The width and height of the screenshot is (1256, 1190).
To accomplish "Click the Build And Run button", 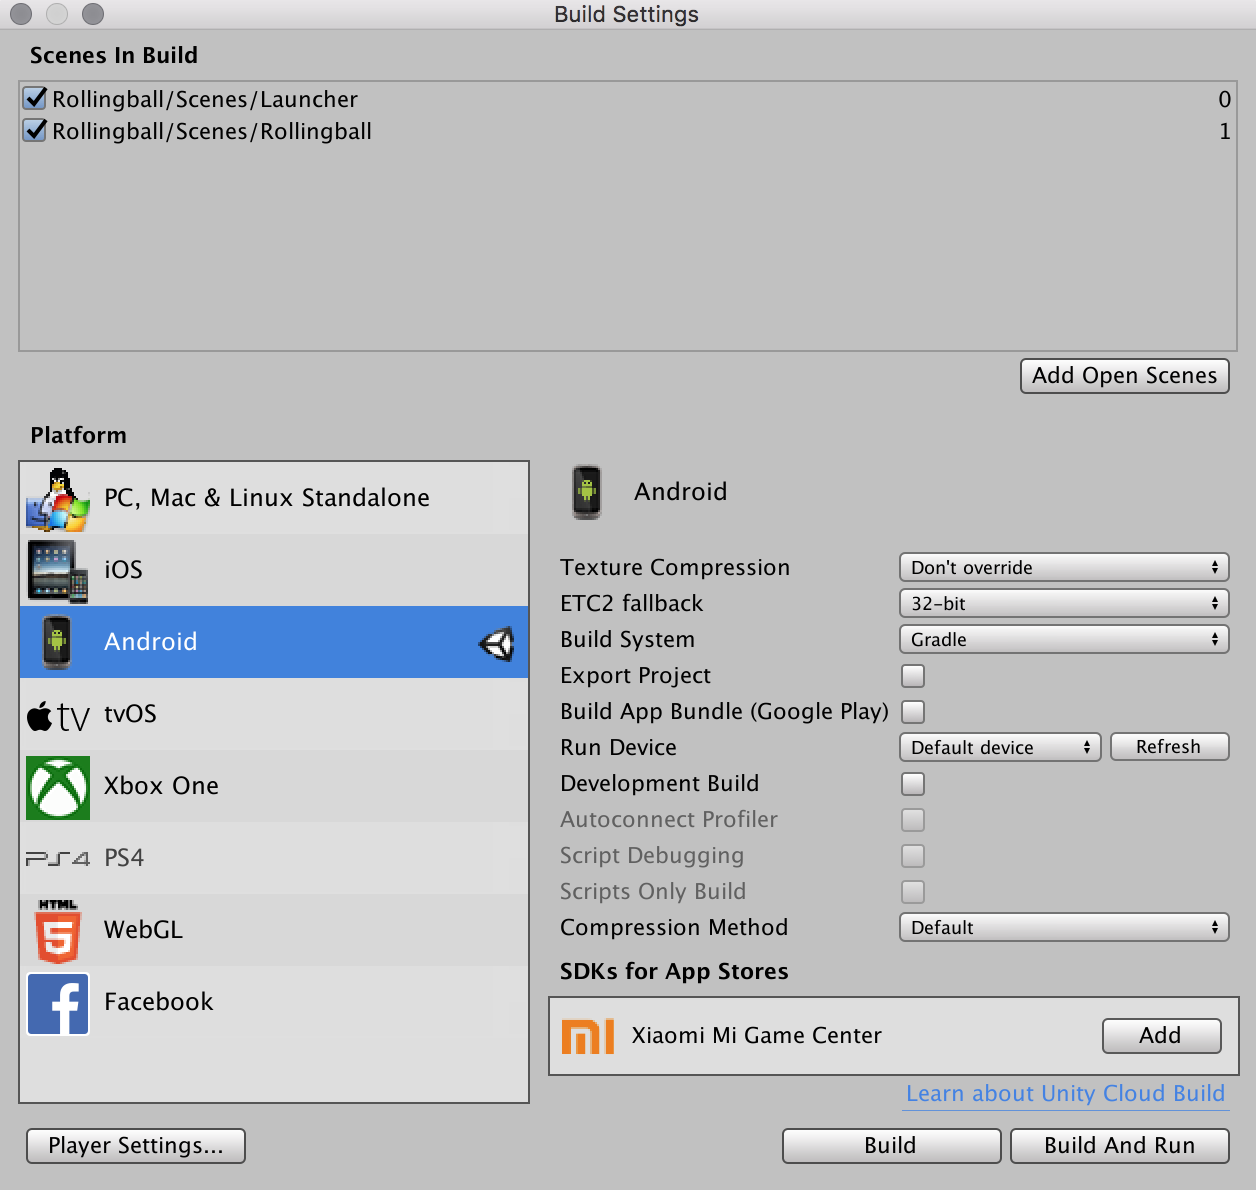I will click(1120, 1146).
